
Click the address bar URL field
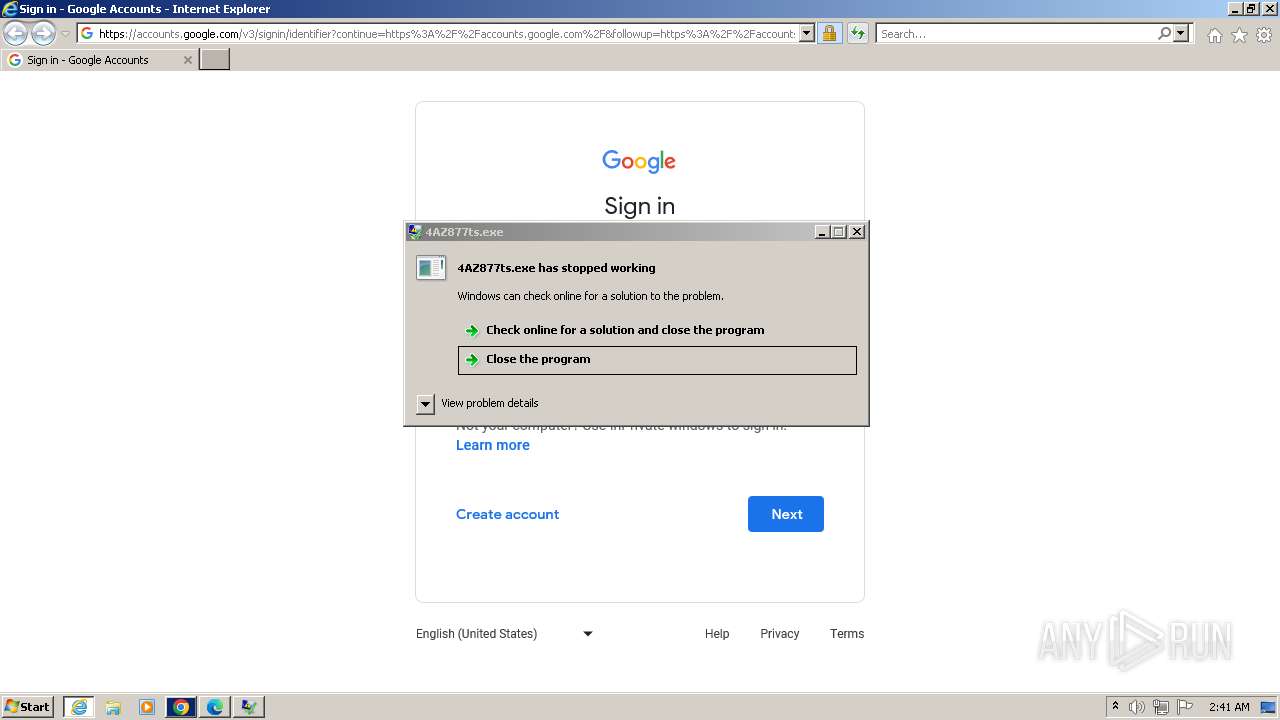click(x=447, y=34)
